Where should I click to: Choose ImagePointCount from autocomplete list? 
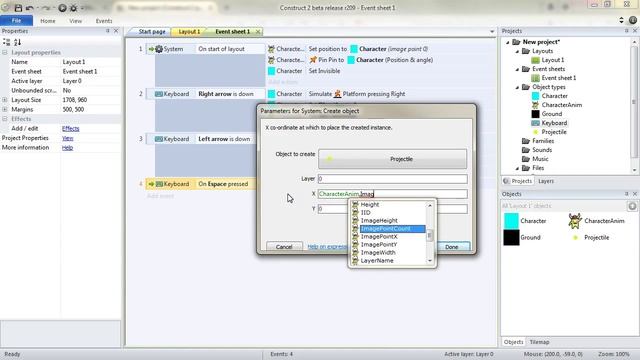click(388, 229)
